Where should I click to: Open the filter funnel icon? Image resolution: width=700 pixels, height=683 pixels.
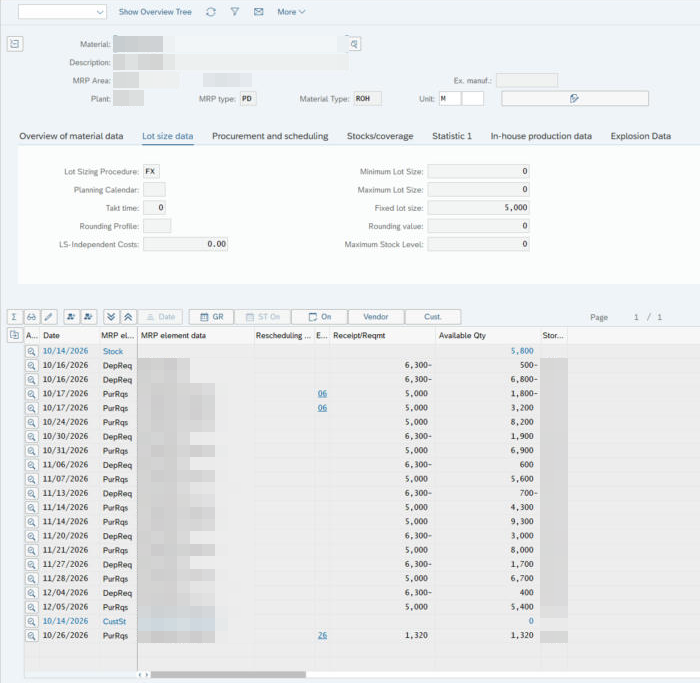pyautogui.click(x=234, y=12)
